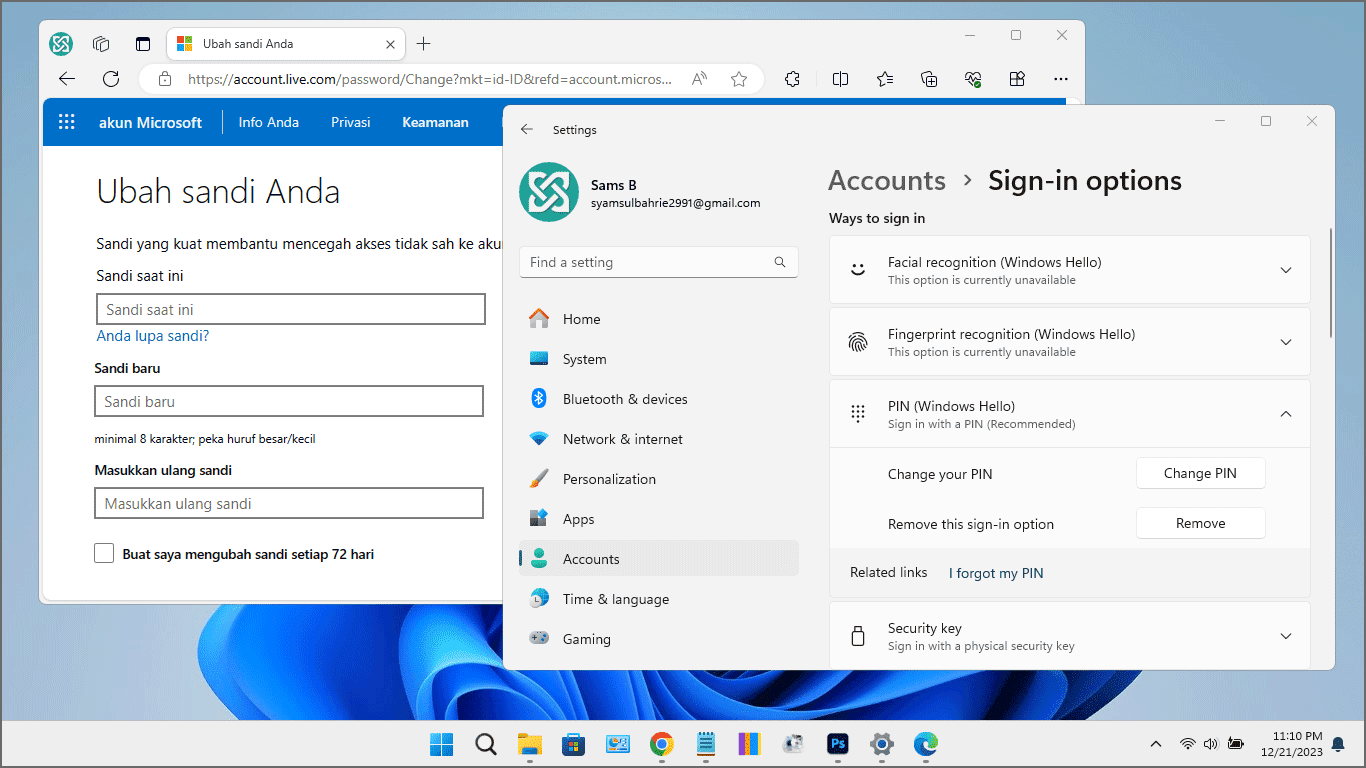This screenshot has width=1366, height=768.
Task: Open the Edge apps icon in toolbar
Action: [1017, 79]
